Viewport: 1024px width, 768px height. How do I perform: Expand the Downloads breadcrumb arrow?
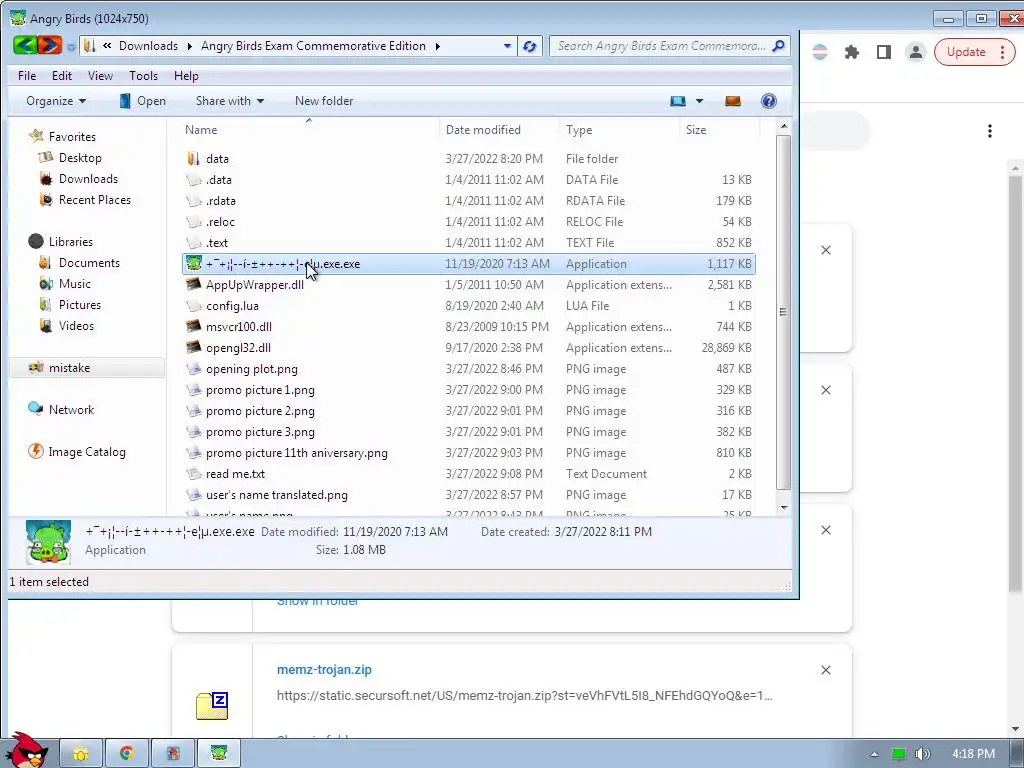[x=189, y=46]
